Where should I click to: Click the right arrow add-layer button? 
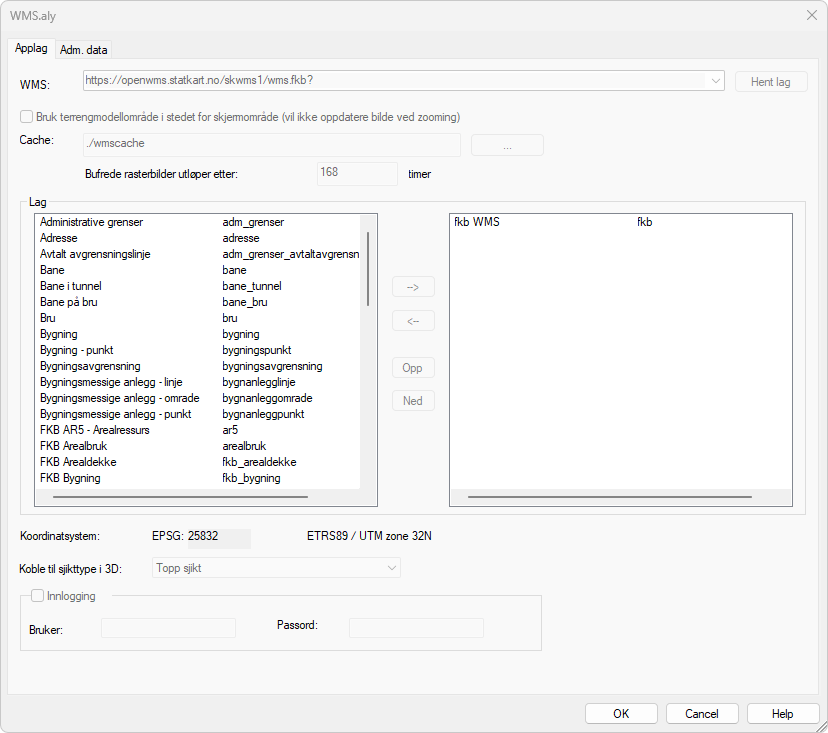(x=413, y=287)
